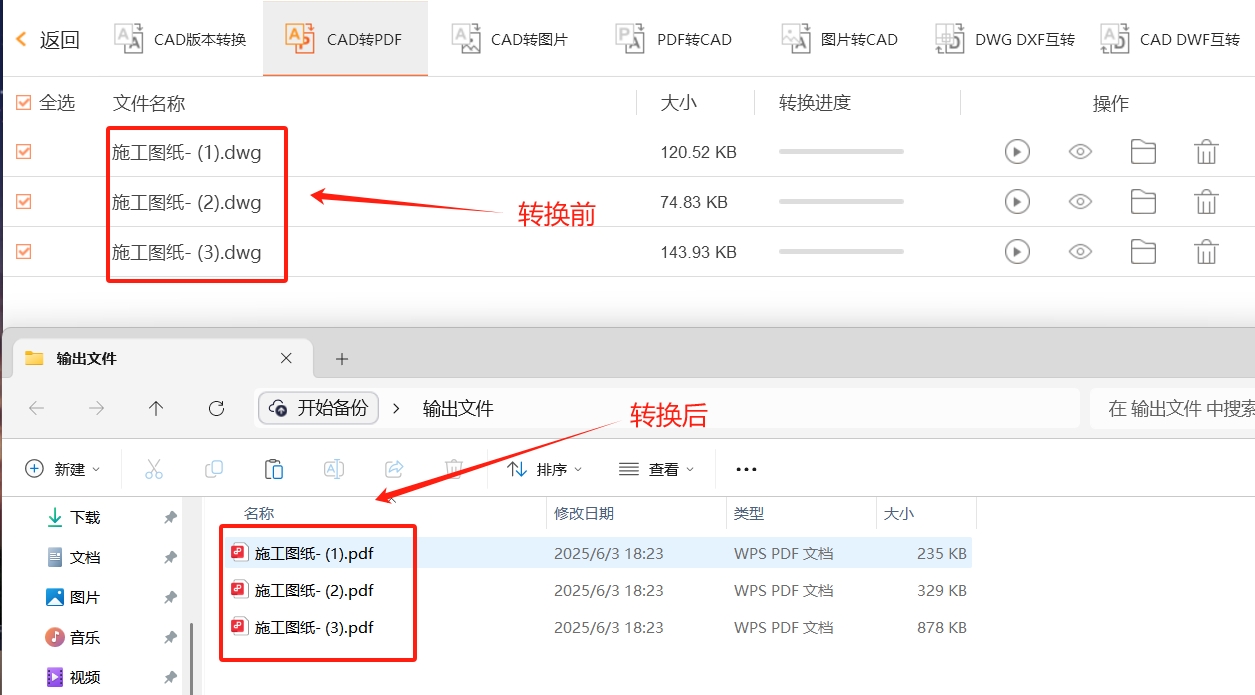Refresh the Explorer folder view
The height and width of the screenshot is (695, 1255).
coord(216,408)
